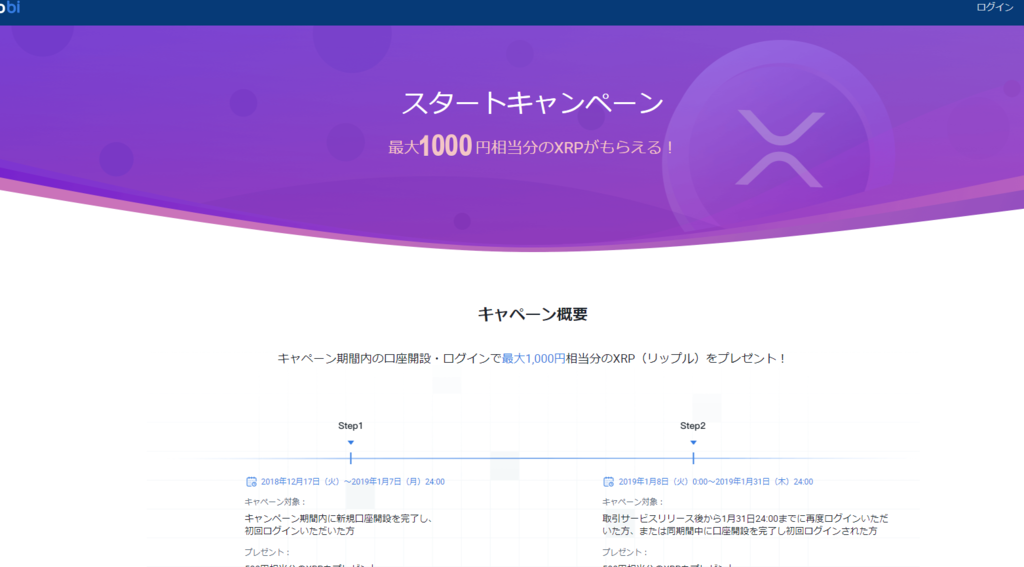Click the 最大1000円相当分のXRPがもらえる subtitle

pyautogui.click(x=531, y=146)
